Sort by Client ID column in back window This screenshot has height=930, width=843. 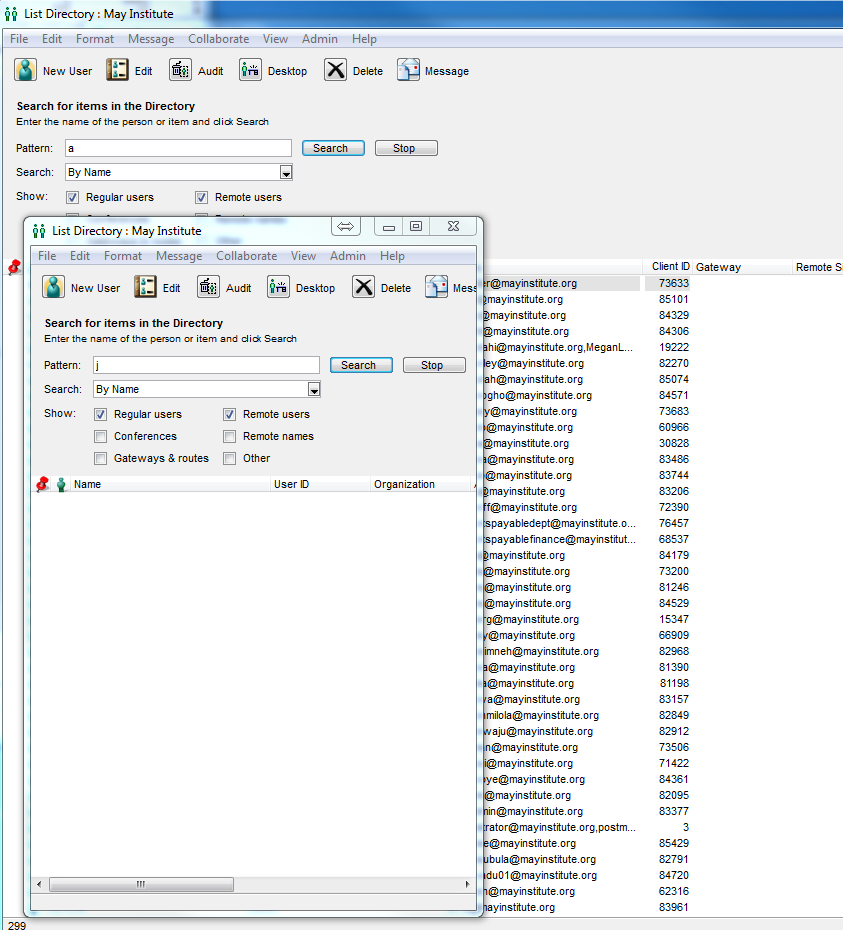[667, 267]
